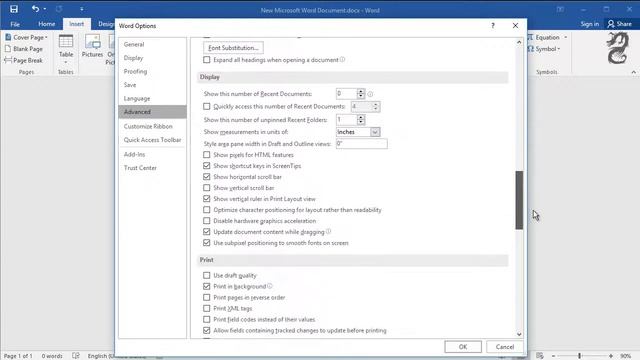Insert a Page Break
Image resolution: width=640 pixels, height=360 pixels.
(x=24, y=60)
